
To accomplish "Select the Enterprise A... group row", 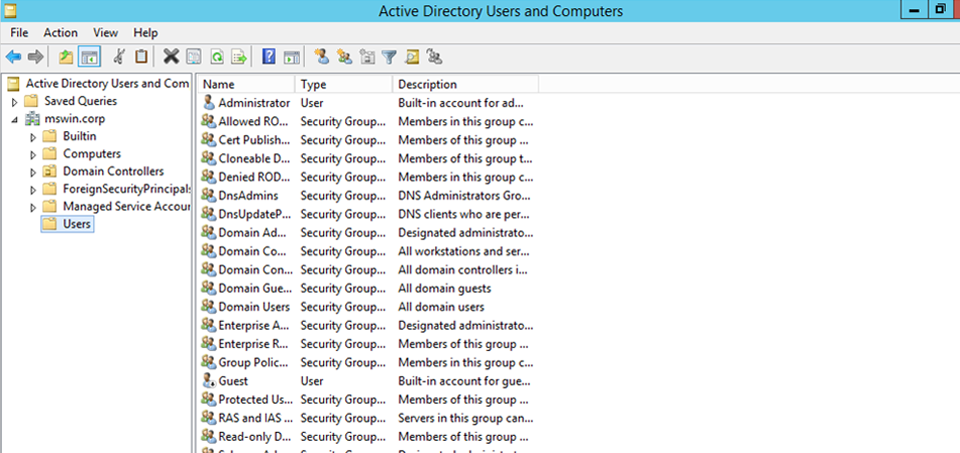I will [368, 325].
